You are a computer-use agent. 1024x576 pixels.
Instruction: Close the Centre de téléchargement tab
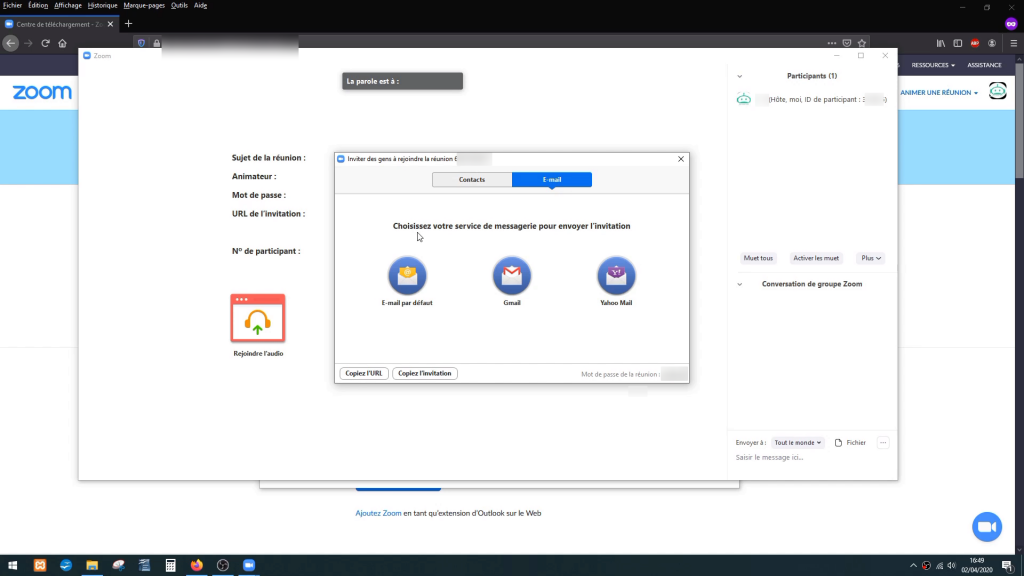coord(110,24)
